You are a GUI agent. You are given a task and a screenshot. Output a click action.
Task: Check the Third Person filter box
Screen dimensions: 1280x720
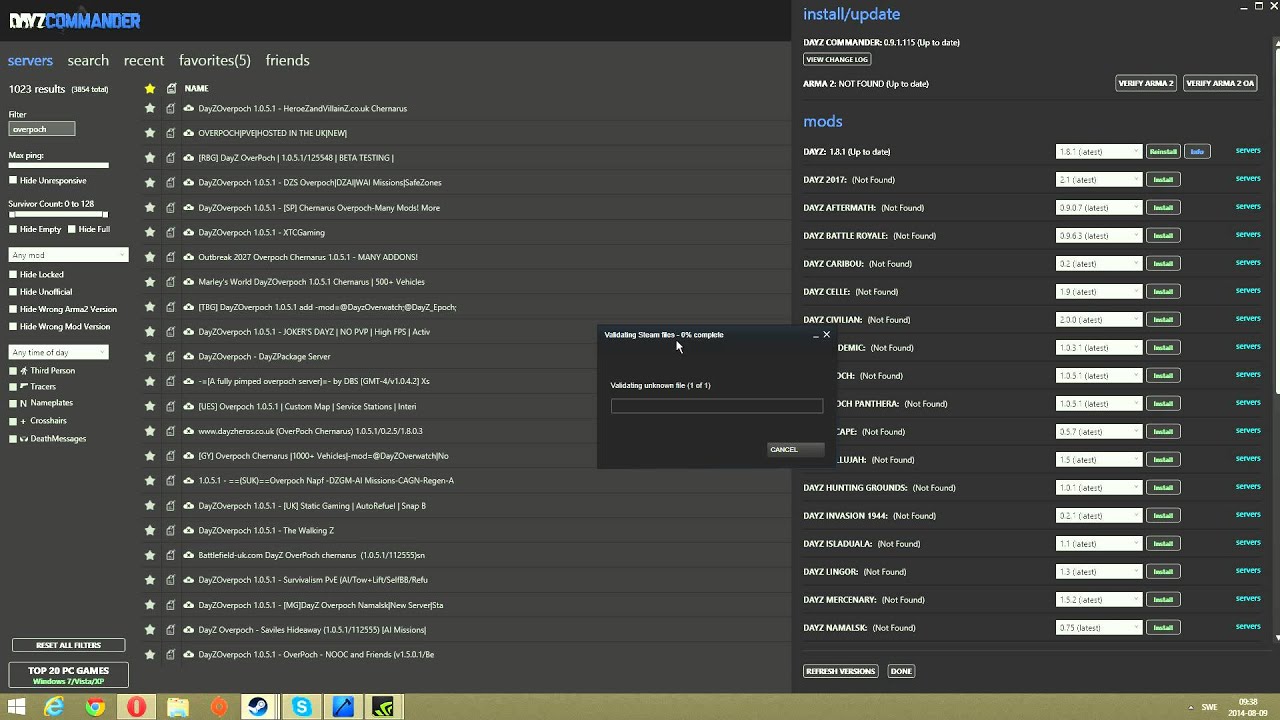pos(13,371)
